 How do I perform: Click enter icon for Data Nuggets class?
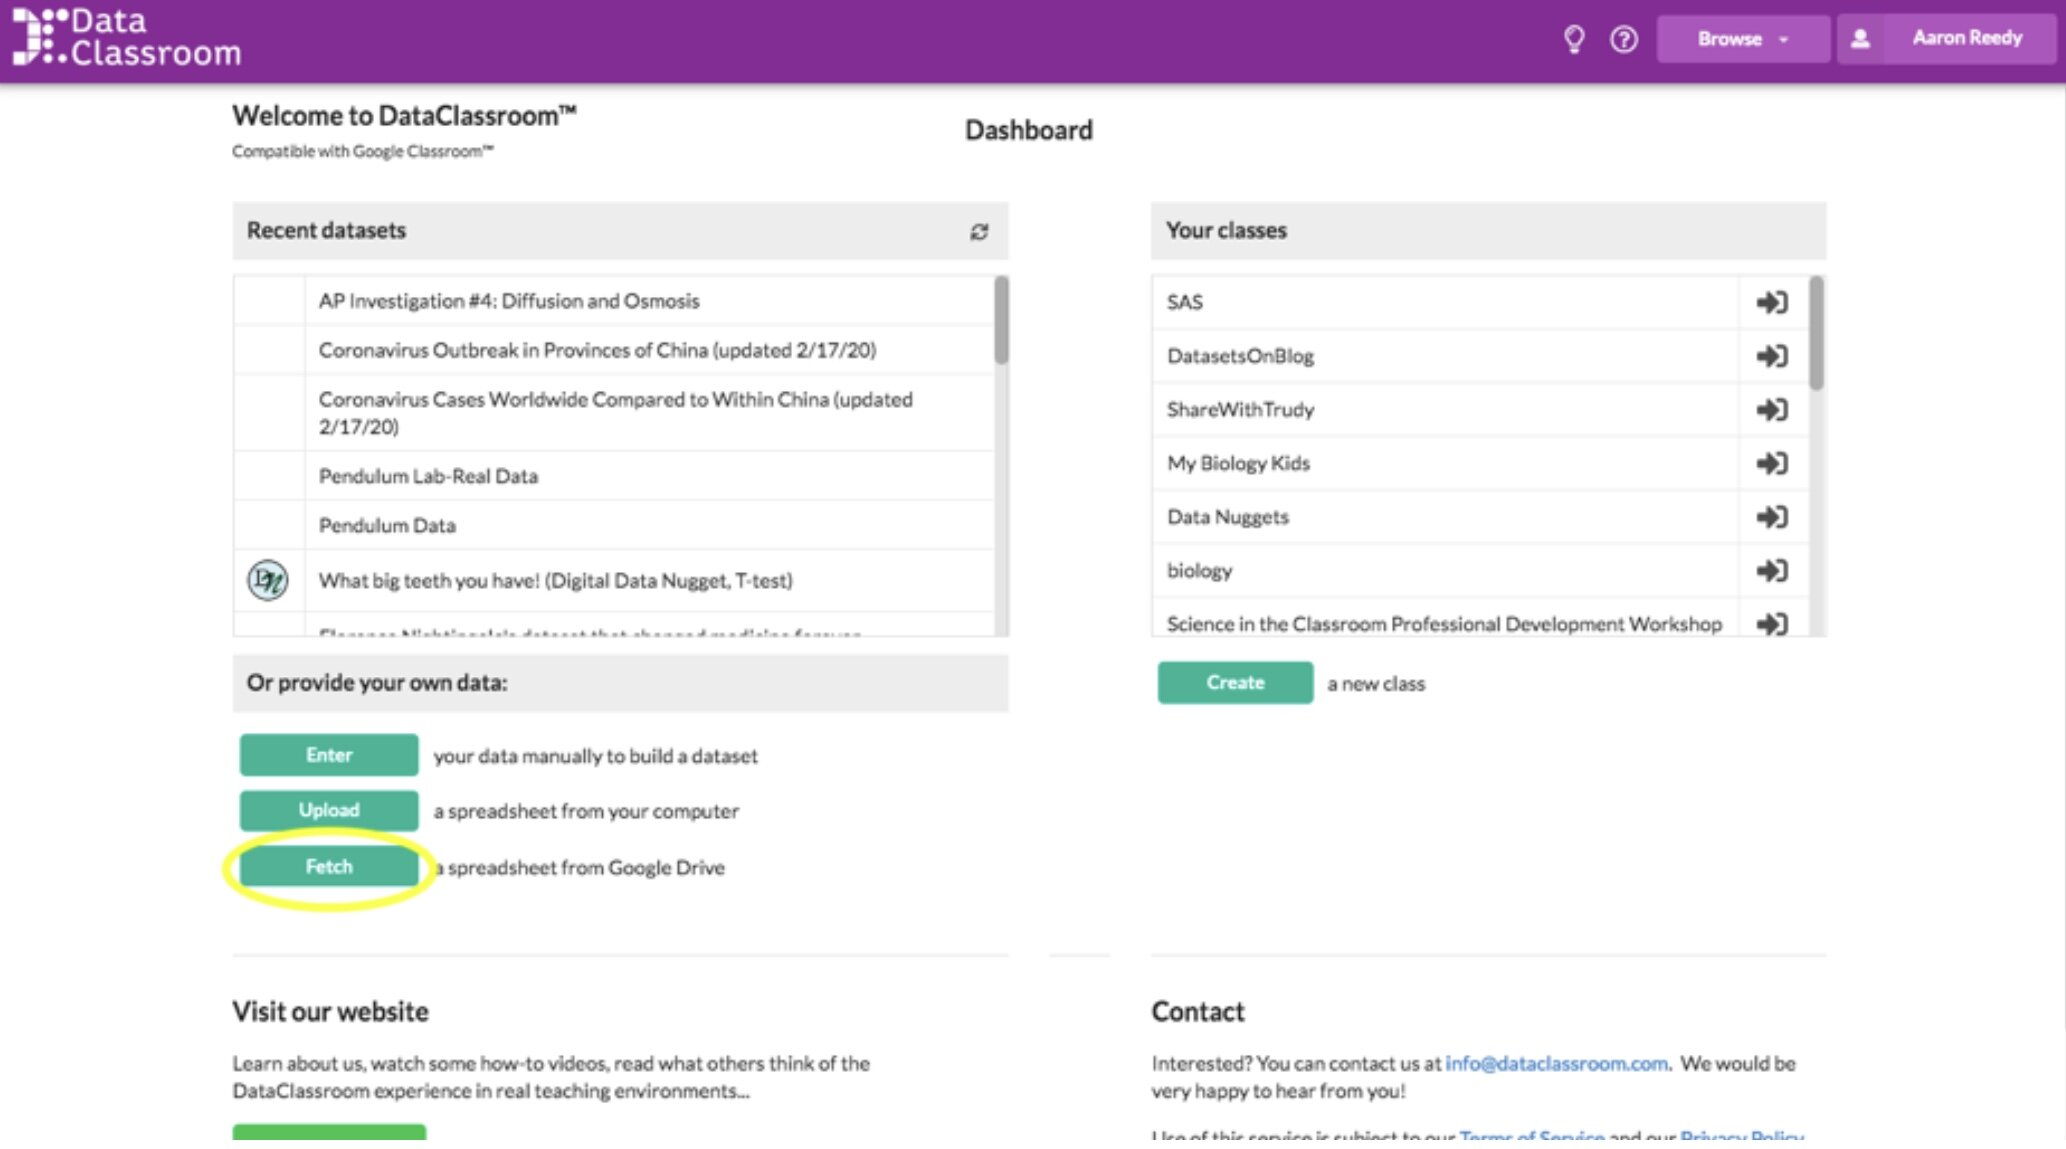point(1771,517)
